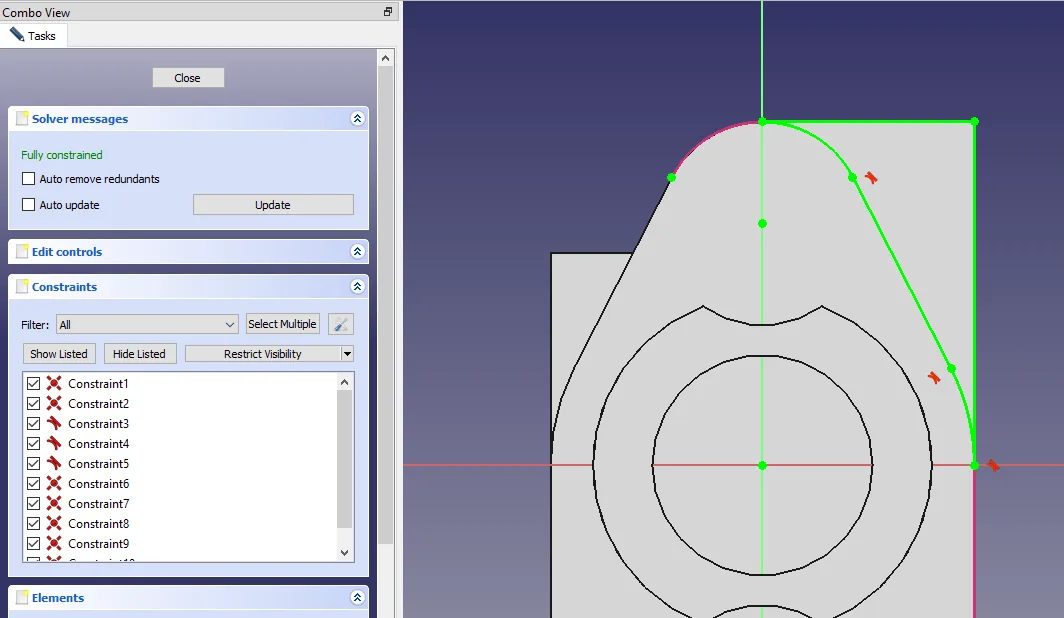1064x618 pixels.
Task: Open the constraint list settings tool icon
Action: click(341, 324)
